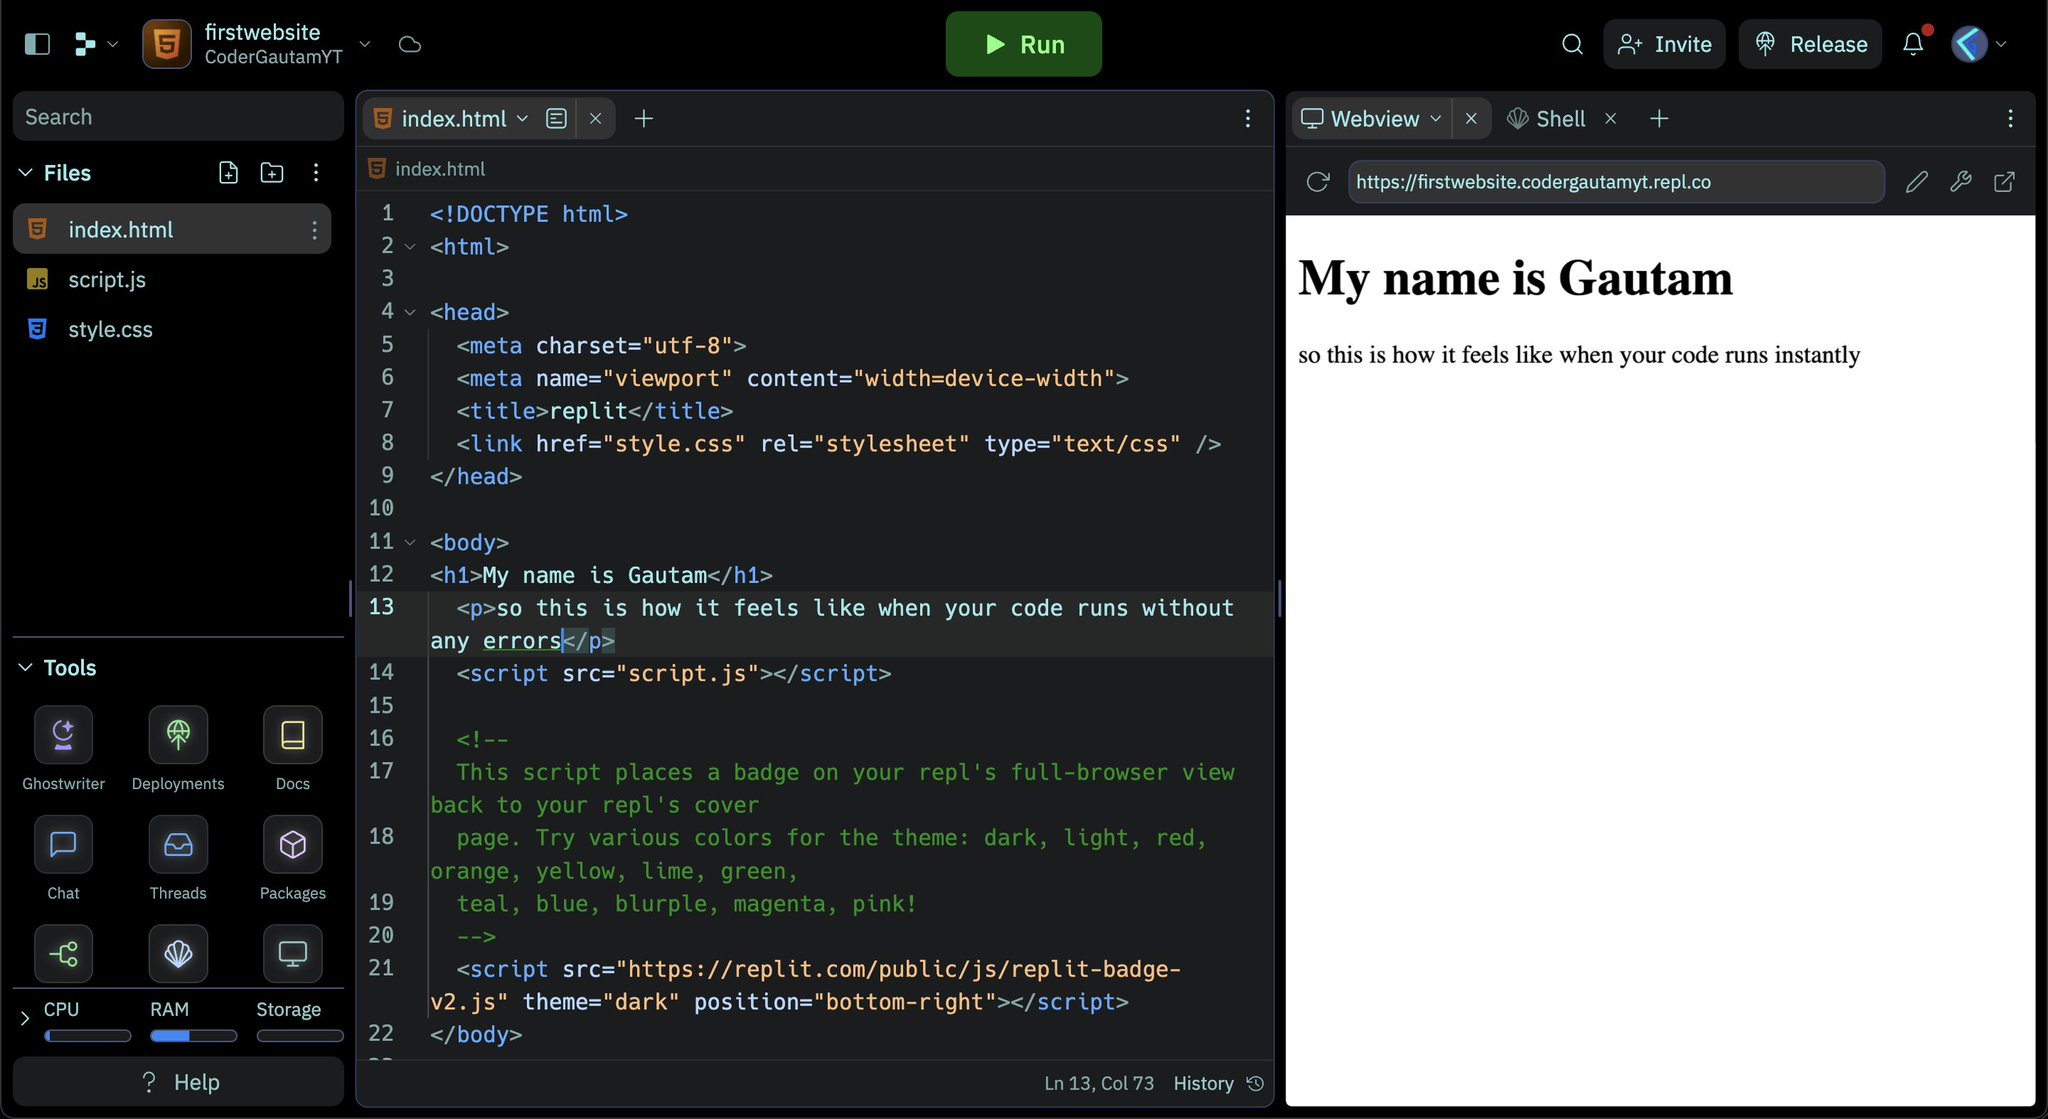This screenshot has width=2048, height=1119.
Task: Select index.html in the file tree
Action: pyautogui.click(x=172, y=230)
